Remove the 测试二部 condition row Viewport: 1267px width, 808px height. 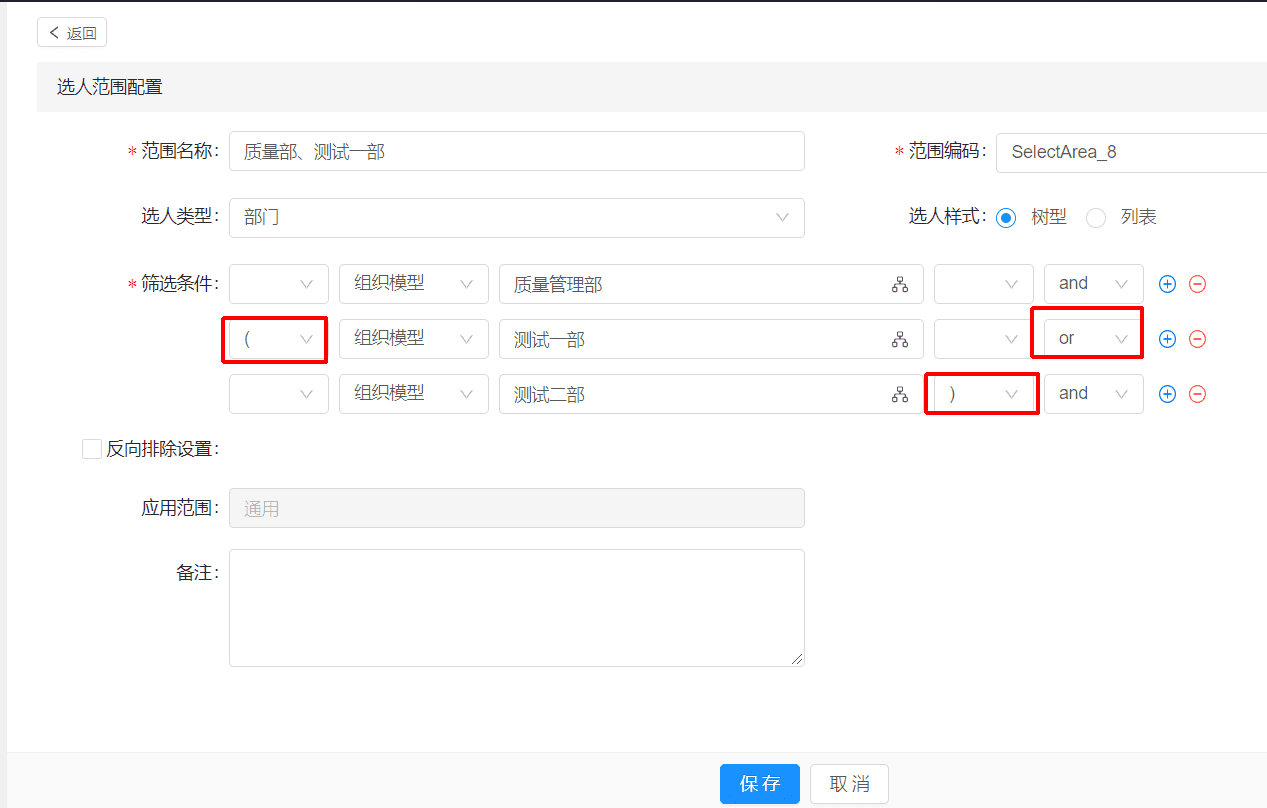(1197, 394)
